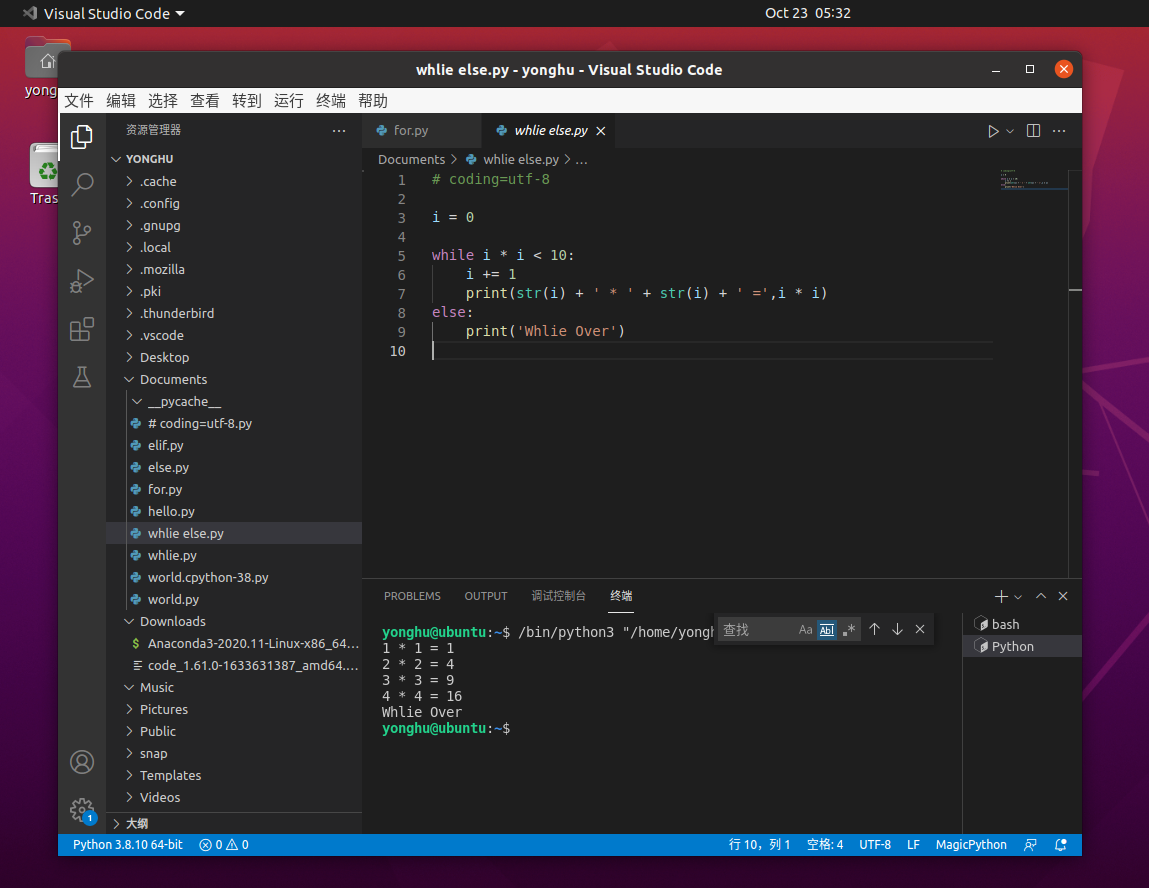This screenshot has height=888, width=1149.
Task: Open the Testing flask view
Action: pos(81,377)
